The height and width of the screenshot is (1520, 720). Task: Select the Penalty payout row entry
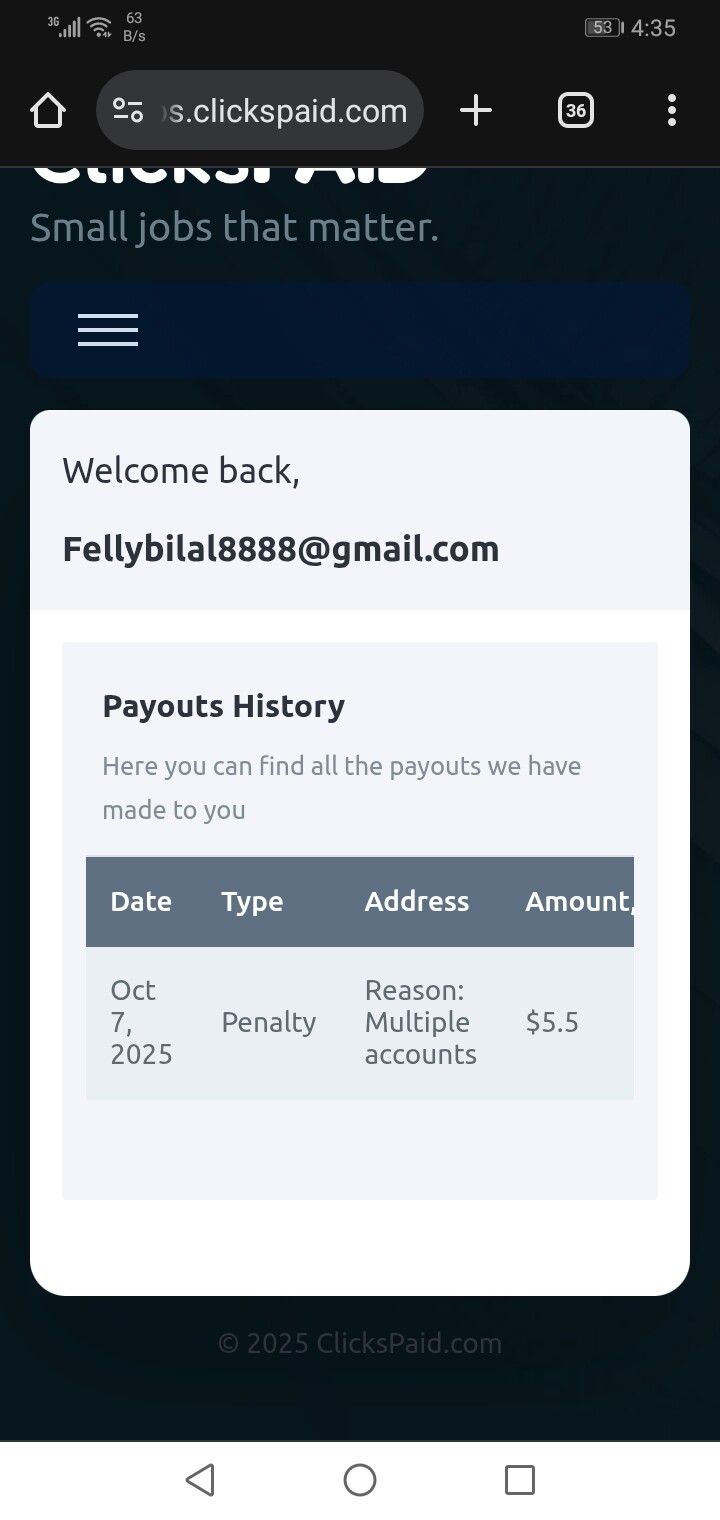268,1022
